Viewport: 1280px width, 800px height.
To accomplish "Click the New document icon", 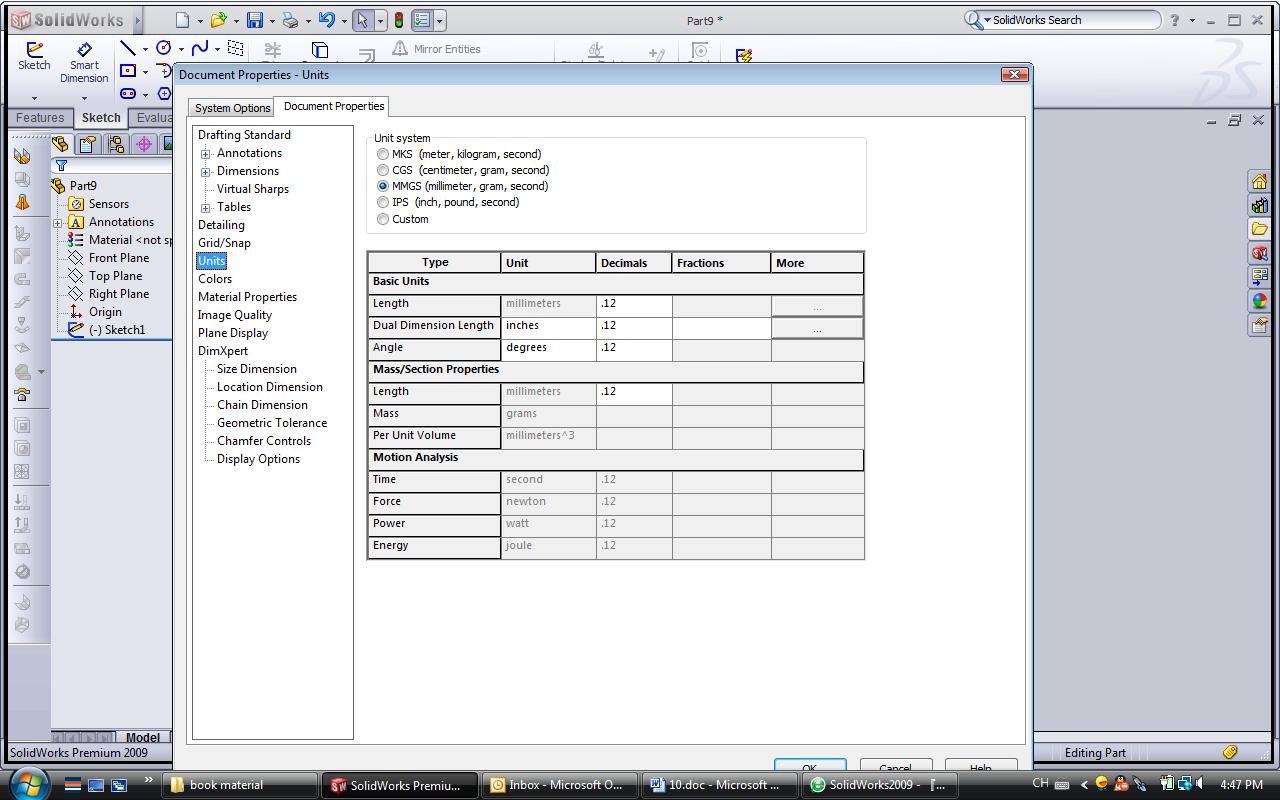I will click(181, 20).
